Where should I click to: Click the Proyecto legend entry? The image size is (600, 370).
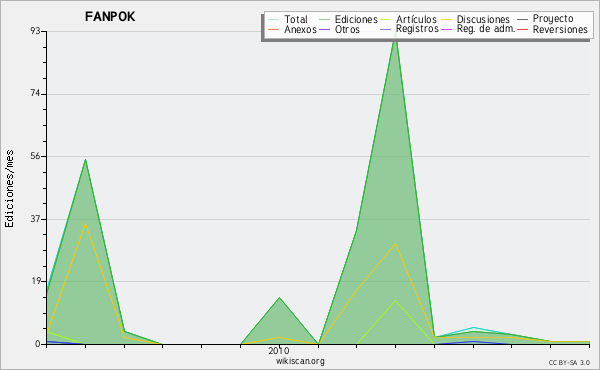(x=545, y=19)
